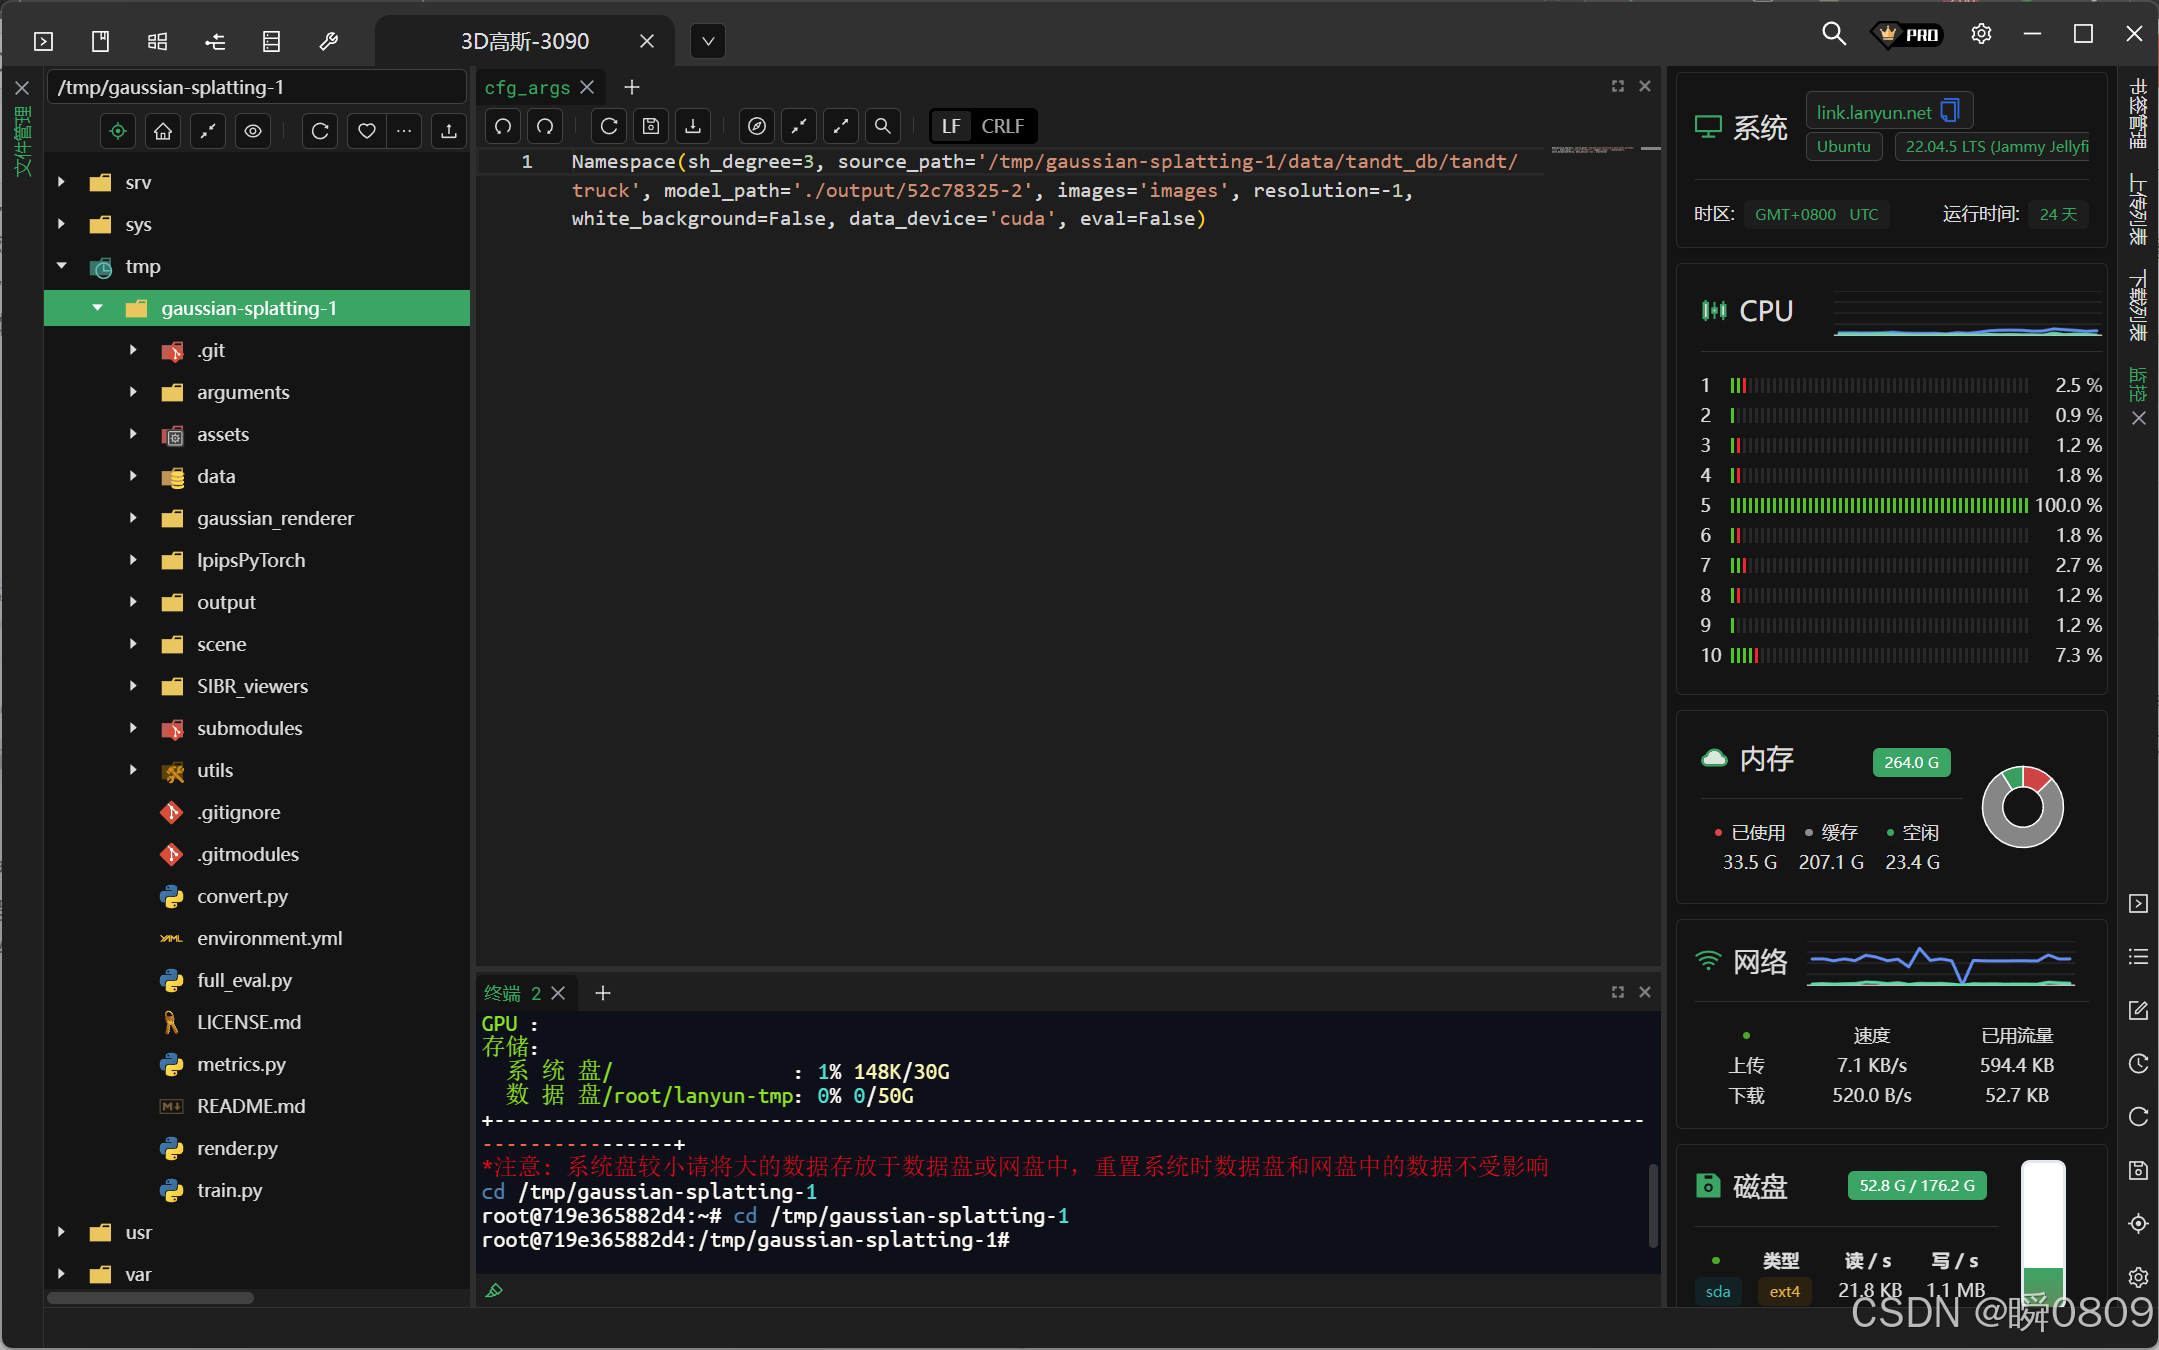Click the gear icon at the bottom right sidebar
This screenshot has height=1350, width=2159.
2138,1278
